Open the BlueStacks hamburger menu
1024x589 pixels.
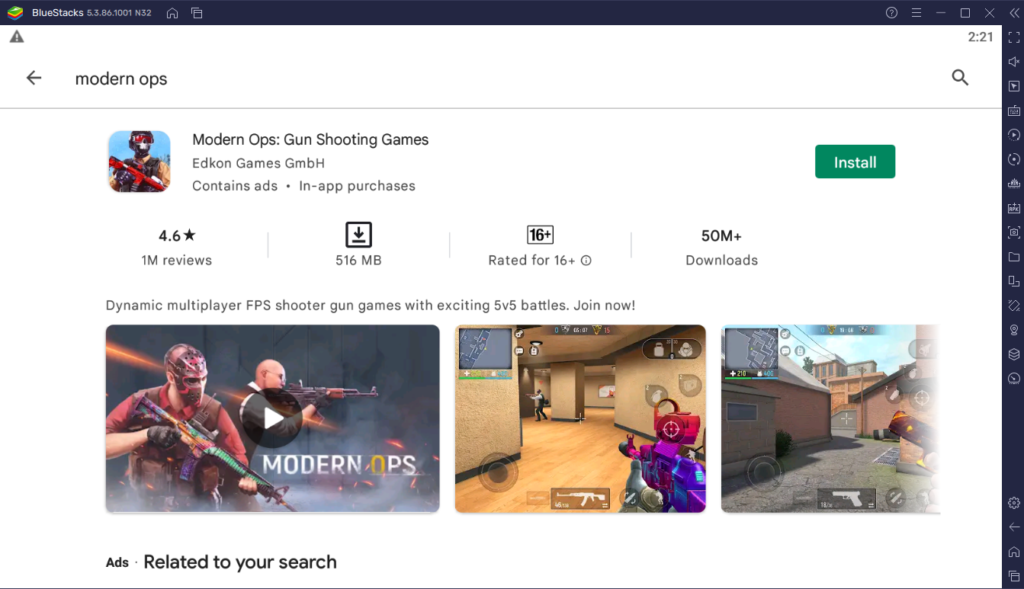pos(916,13)
